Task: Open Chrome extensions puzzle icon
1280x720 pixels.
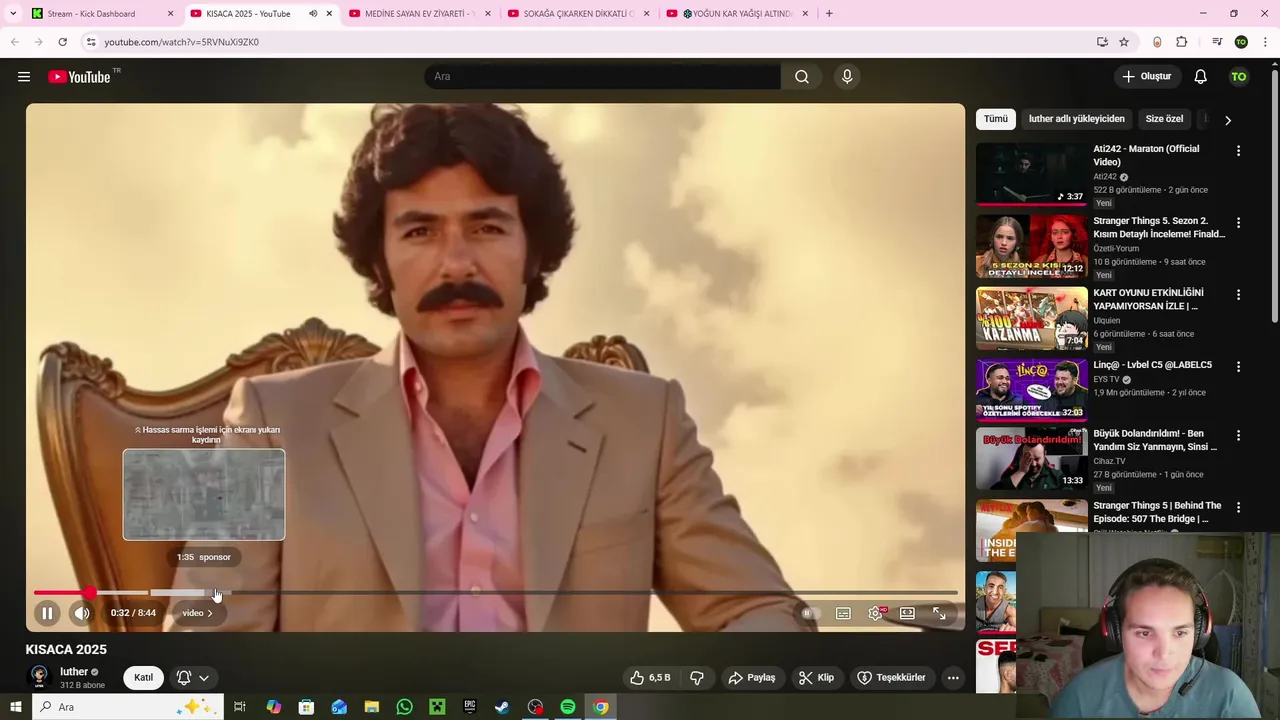Action: tap(1181, 42)
